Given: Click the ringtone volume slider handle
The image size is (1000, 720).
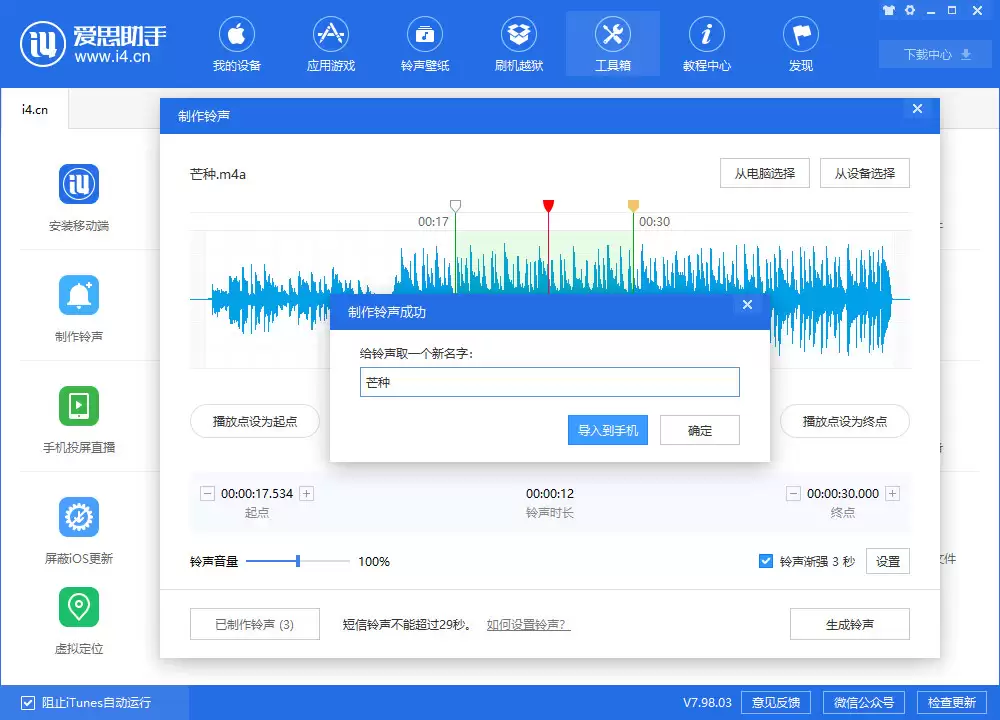Looking at the screenshot, I should coord(298,561).
